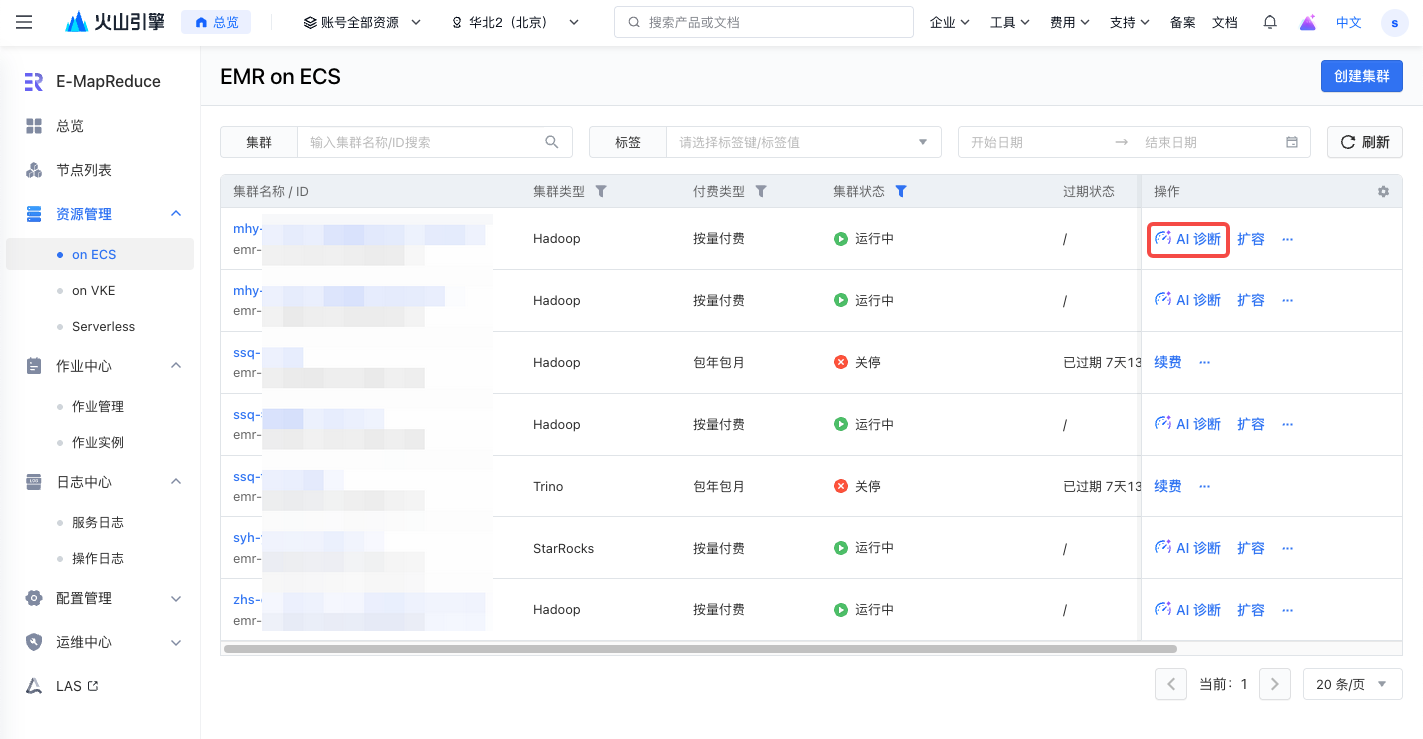1423x739 pixels.
Task: Open the date range calendar icon
Action: 1292,142
